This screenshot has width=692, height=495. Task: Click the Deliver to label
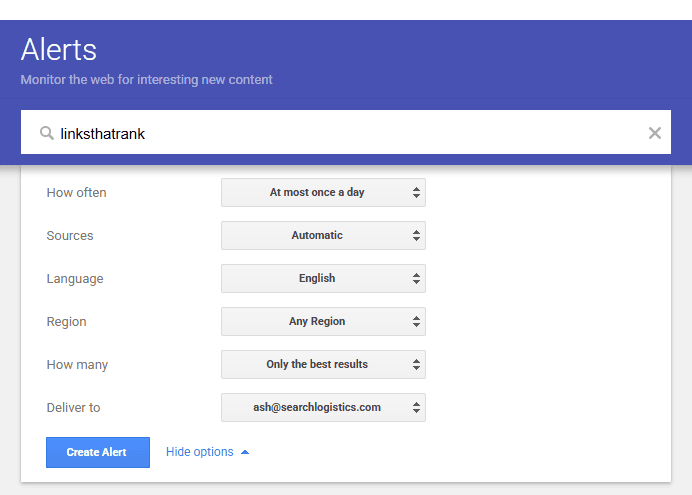(x=73, y=408)
